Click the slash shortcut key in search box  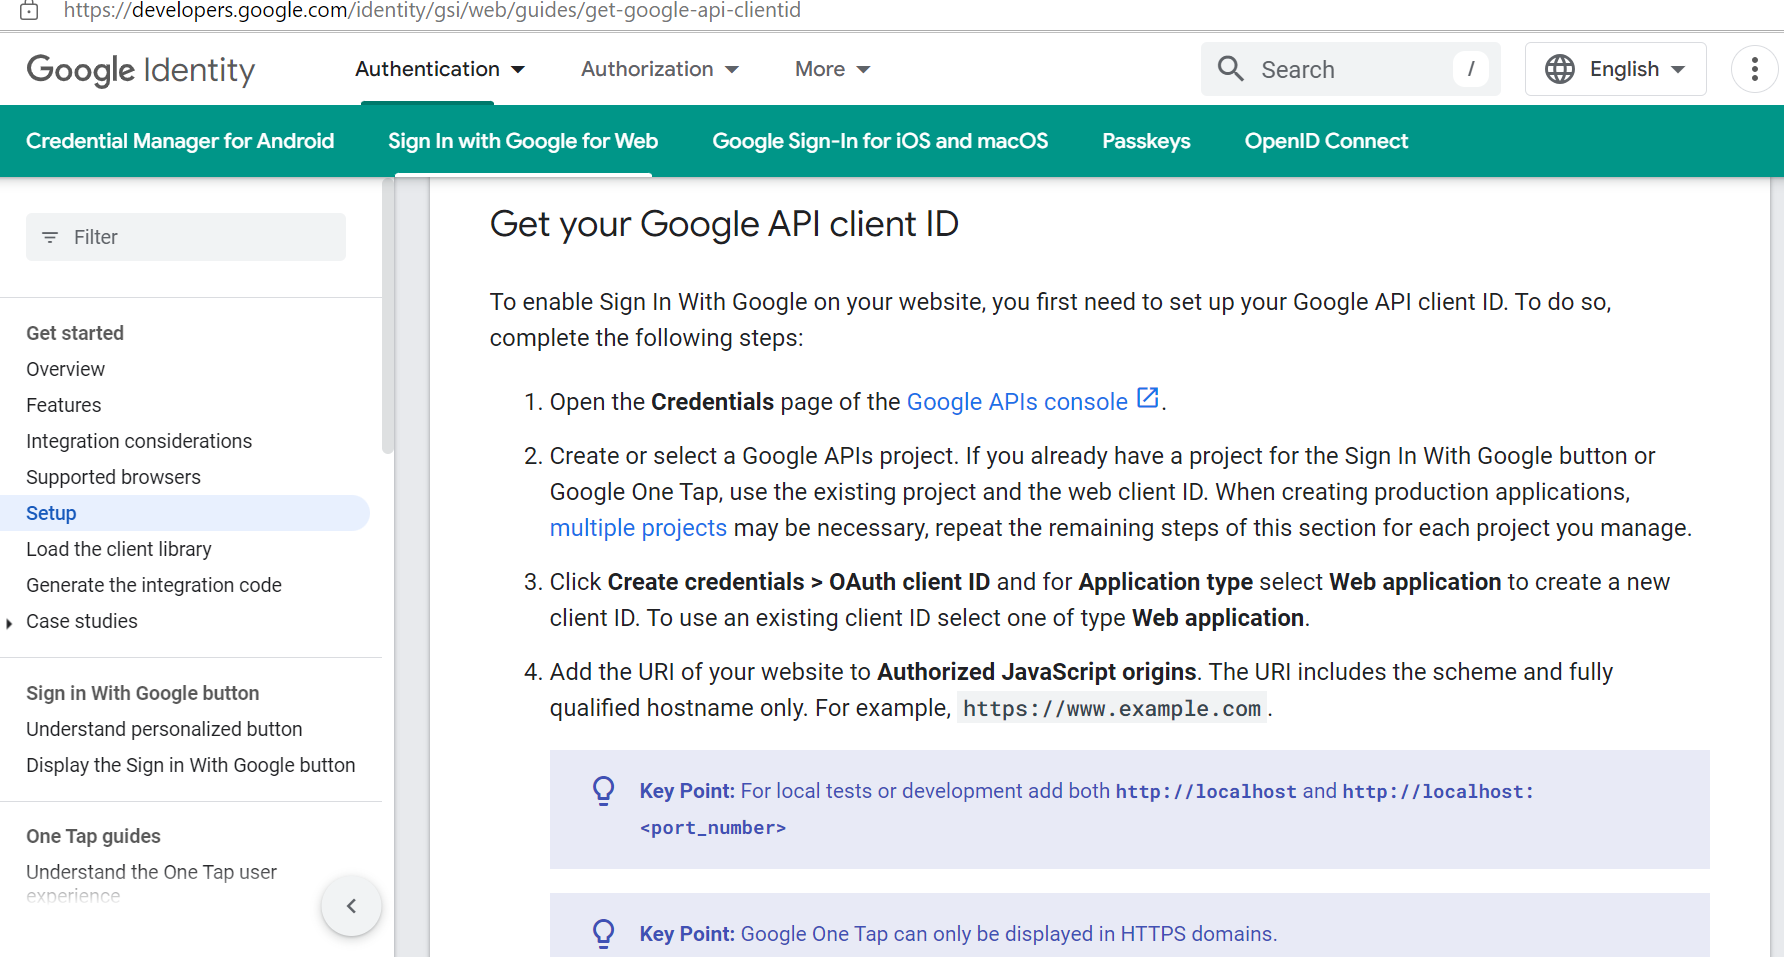1470,69
